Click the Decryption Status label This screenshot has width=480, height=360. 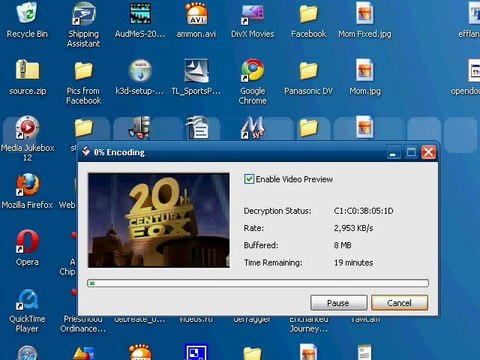(277, 211)
